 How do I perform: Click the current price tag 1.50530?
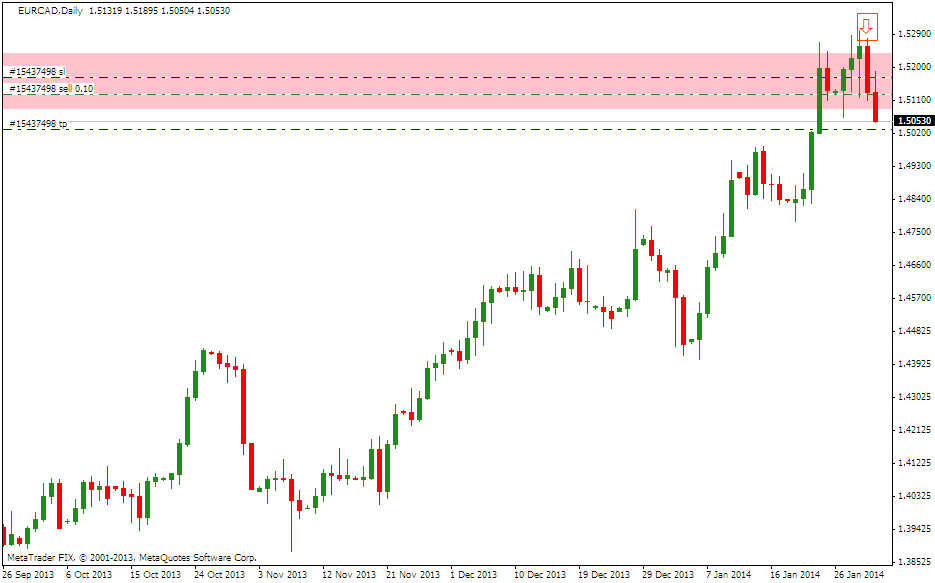(x=913, y=120)
